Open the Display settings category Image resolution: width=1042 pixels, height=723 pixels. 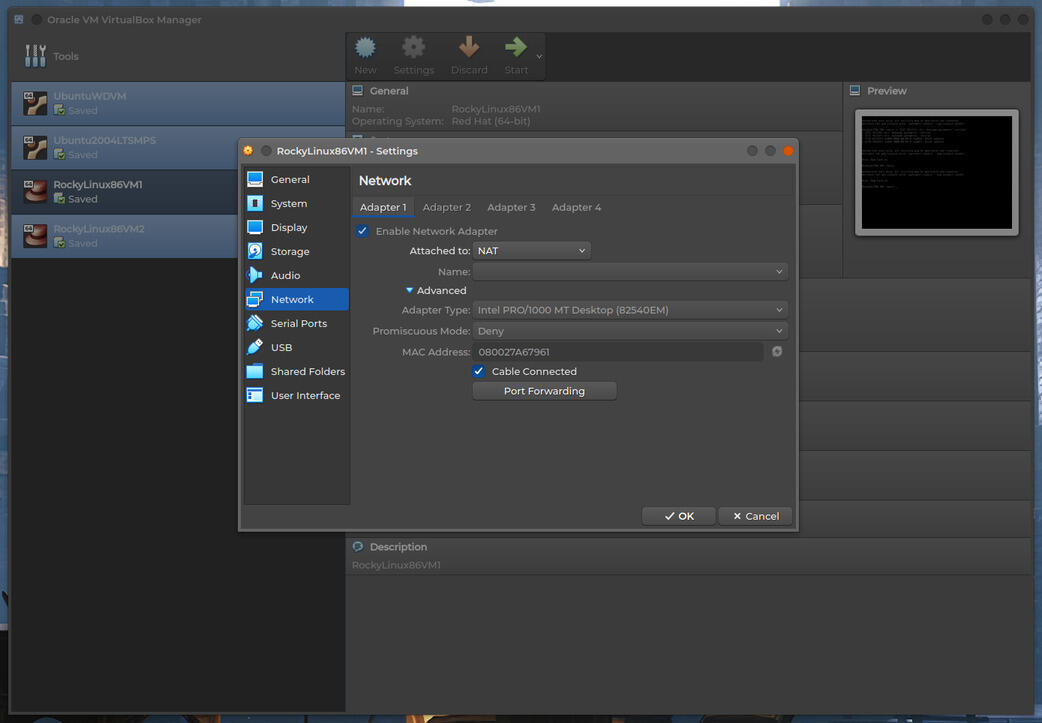pyautogui.click(x=296, y=227)
